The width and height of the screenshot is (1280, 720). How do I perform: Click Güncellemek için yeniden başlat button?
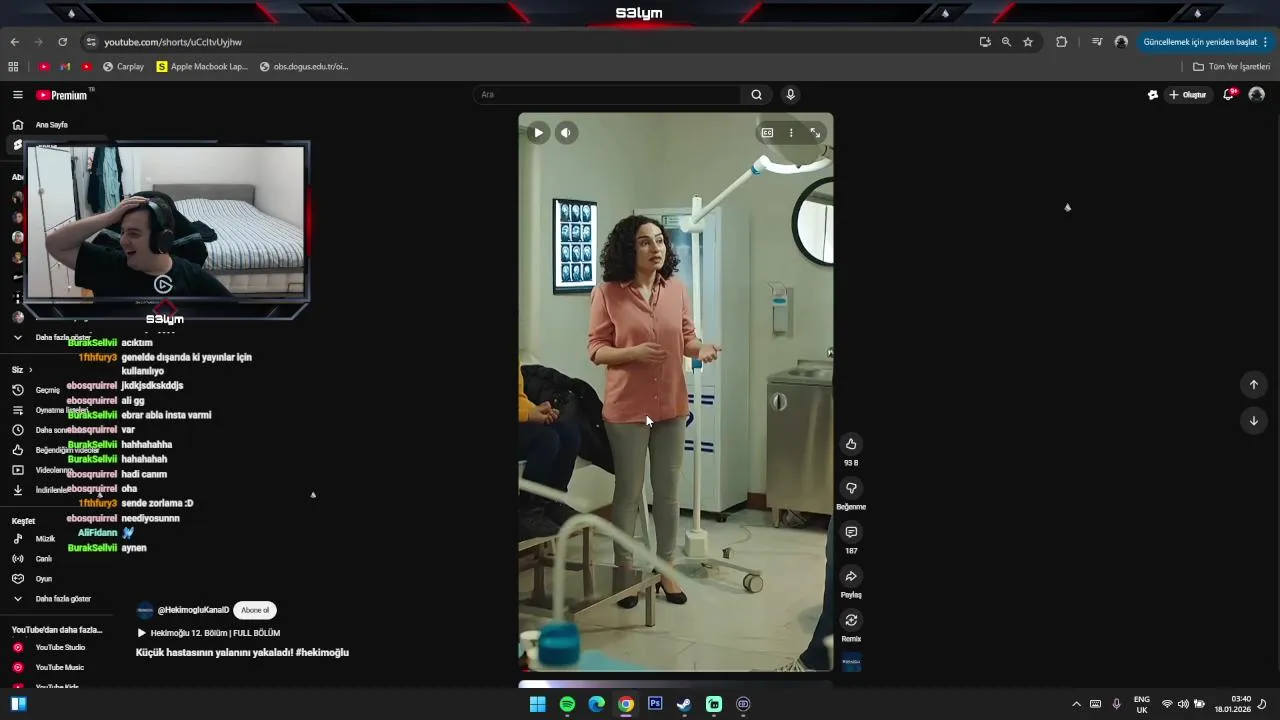[x=1200, y=42]
